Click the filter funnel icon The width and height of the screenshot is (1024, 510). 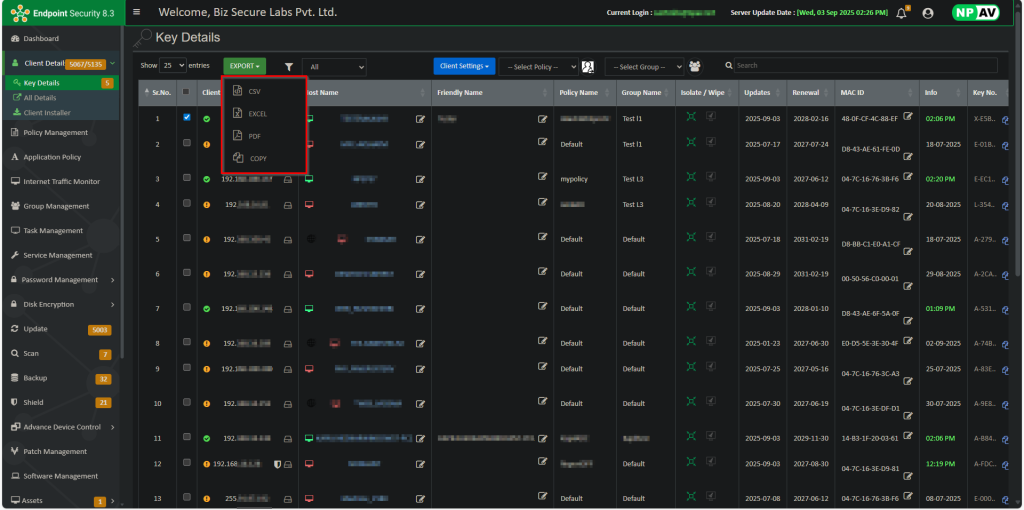click(x=288, y=67)
